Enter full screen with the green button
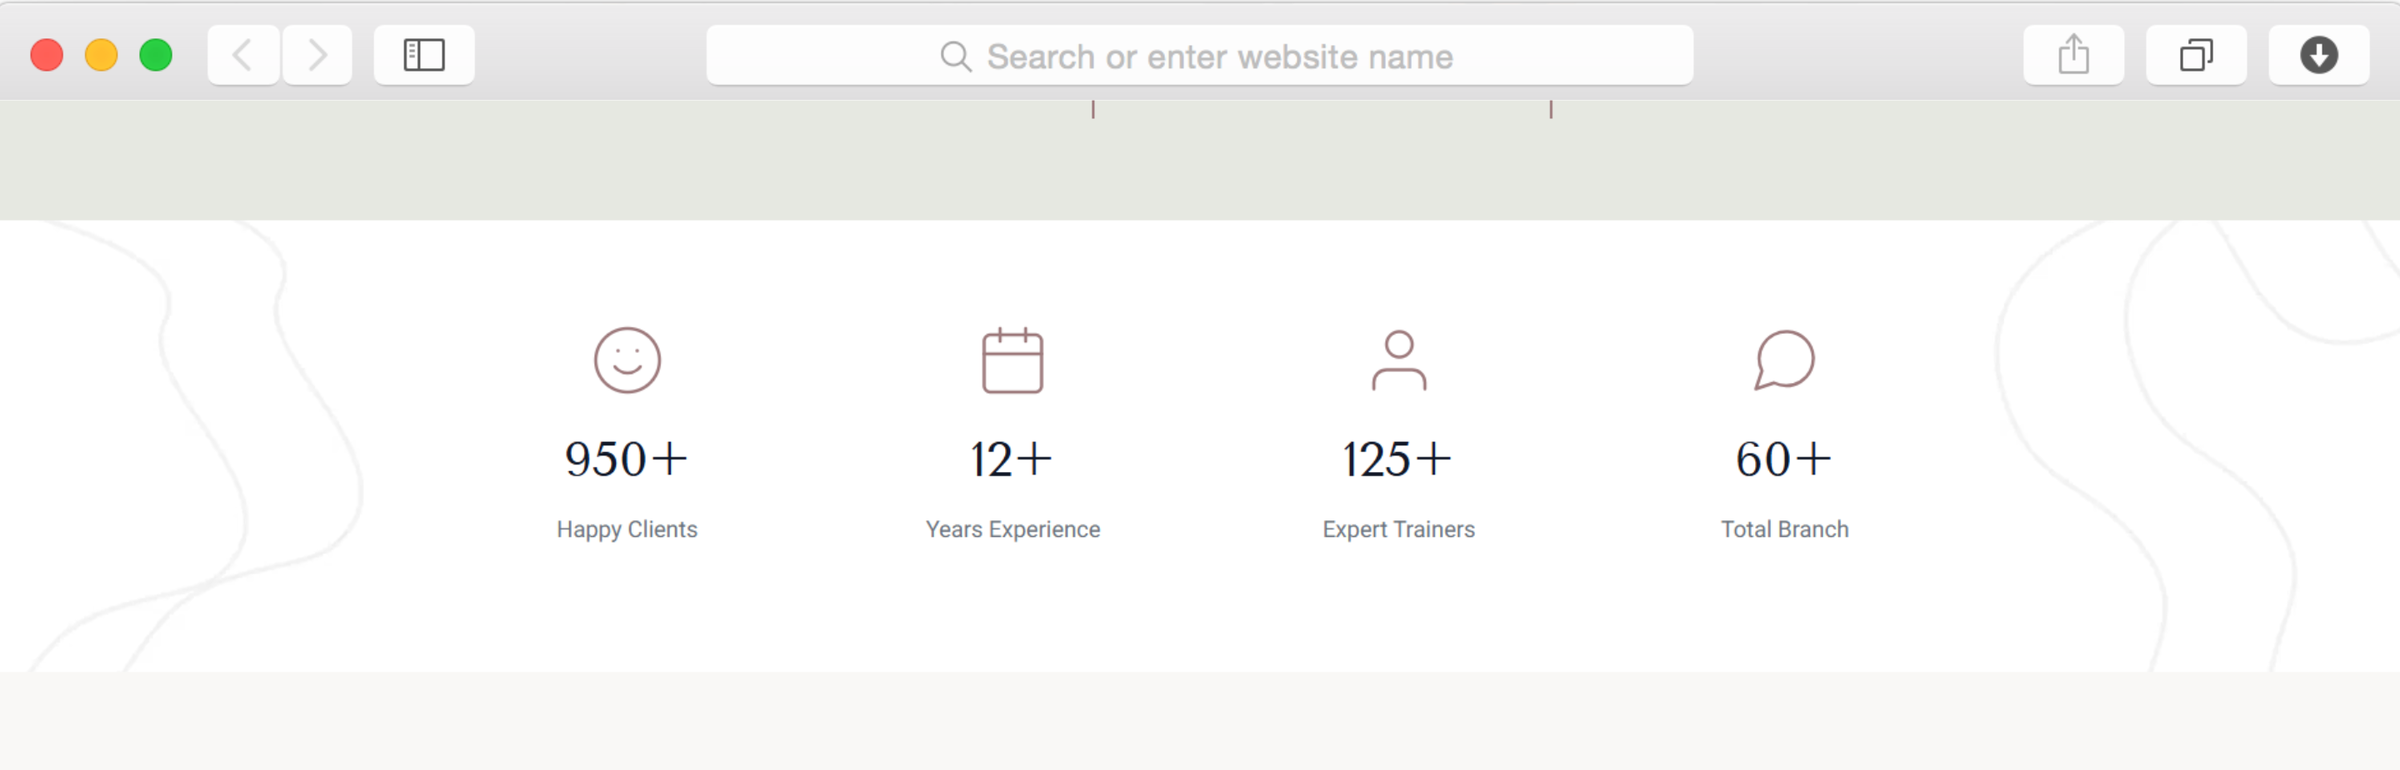The image size is (2400, 770). pyautogui.click(x=156, y=55)
